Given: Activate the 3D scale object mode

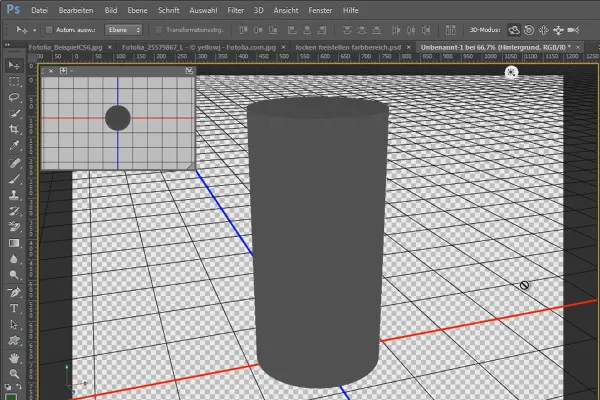Looking at the screenshot, I should (x=573, y=30).
